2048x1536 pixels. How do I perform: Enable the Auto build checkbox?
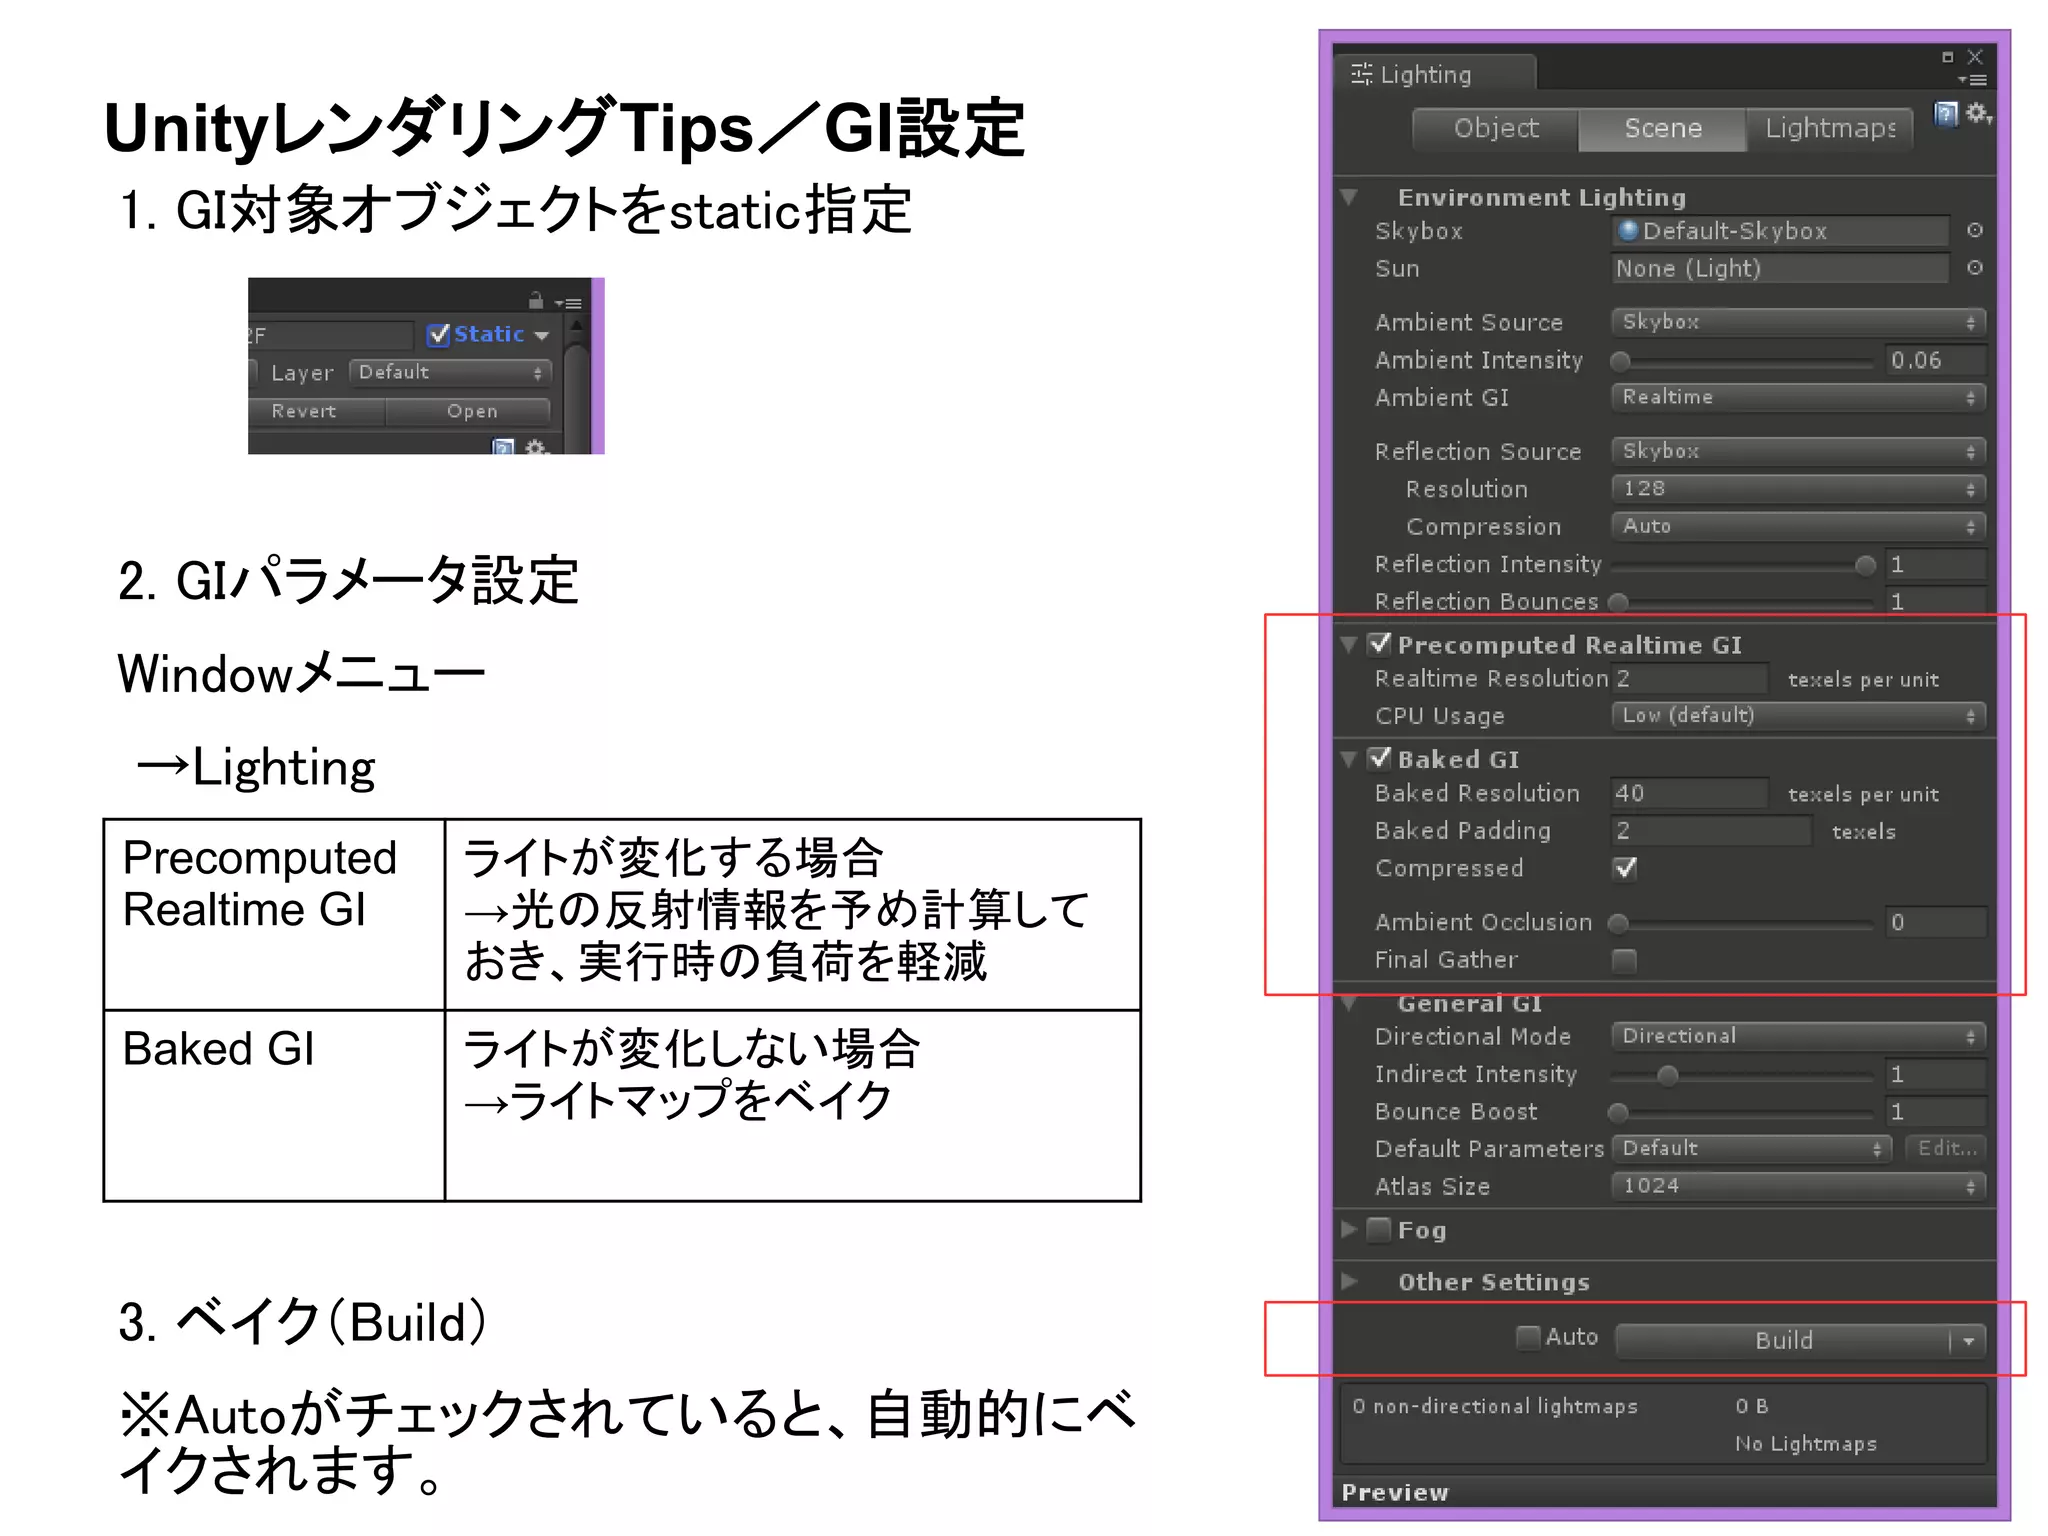[1528, 1337]
